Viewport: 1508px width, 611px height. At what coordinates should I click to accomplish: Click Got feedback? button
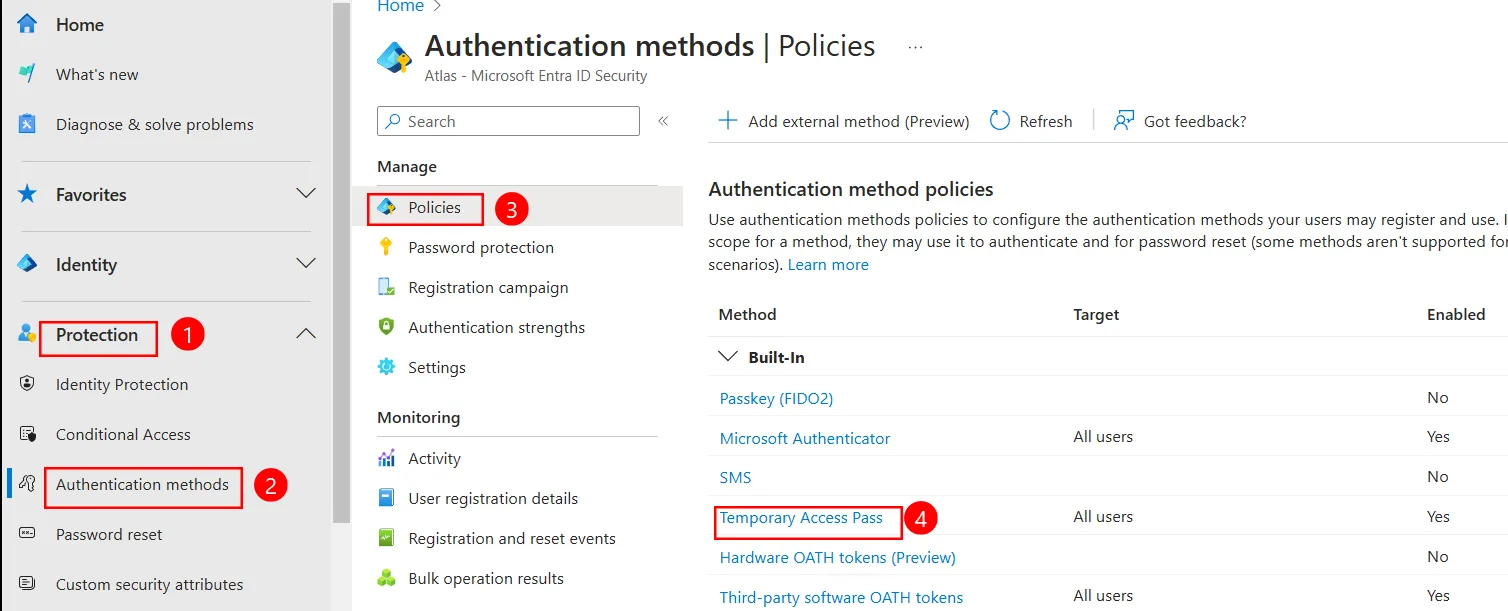[x=1180, y=121]
